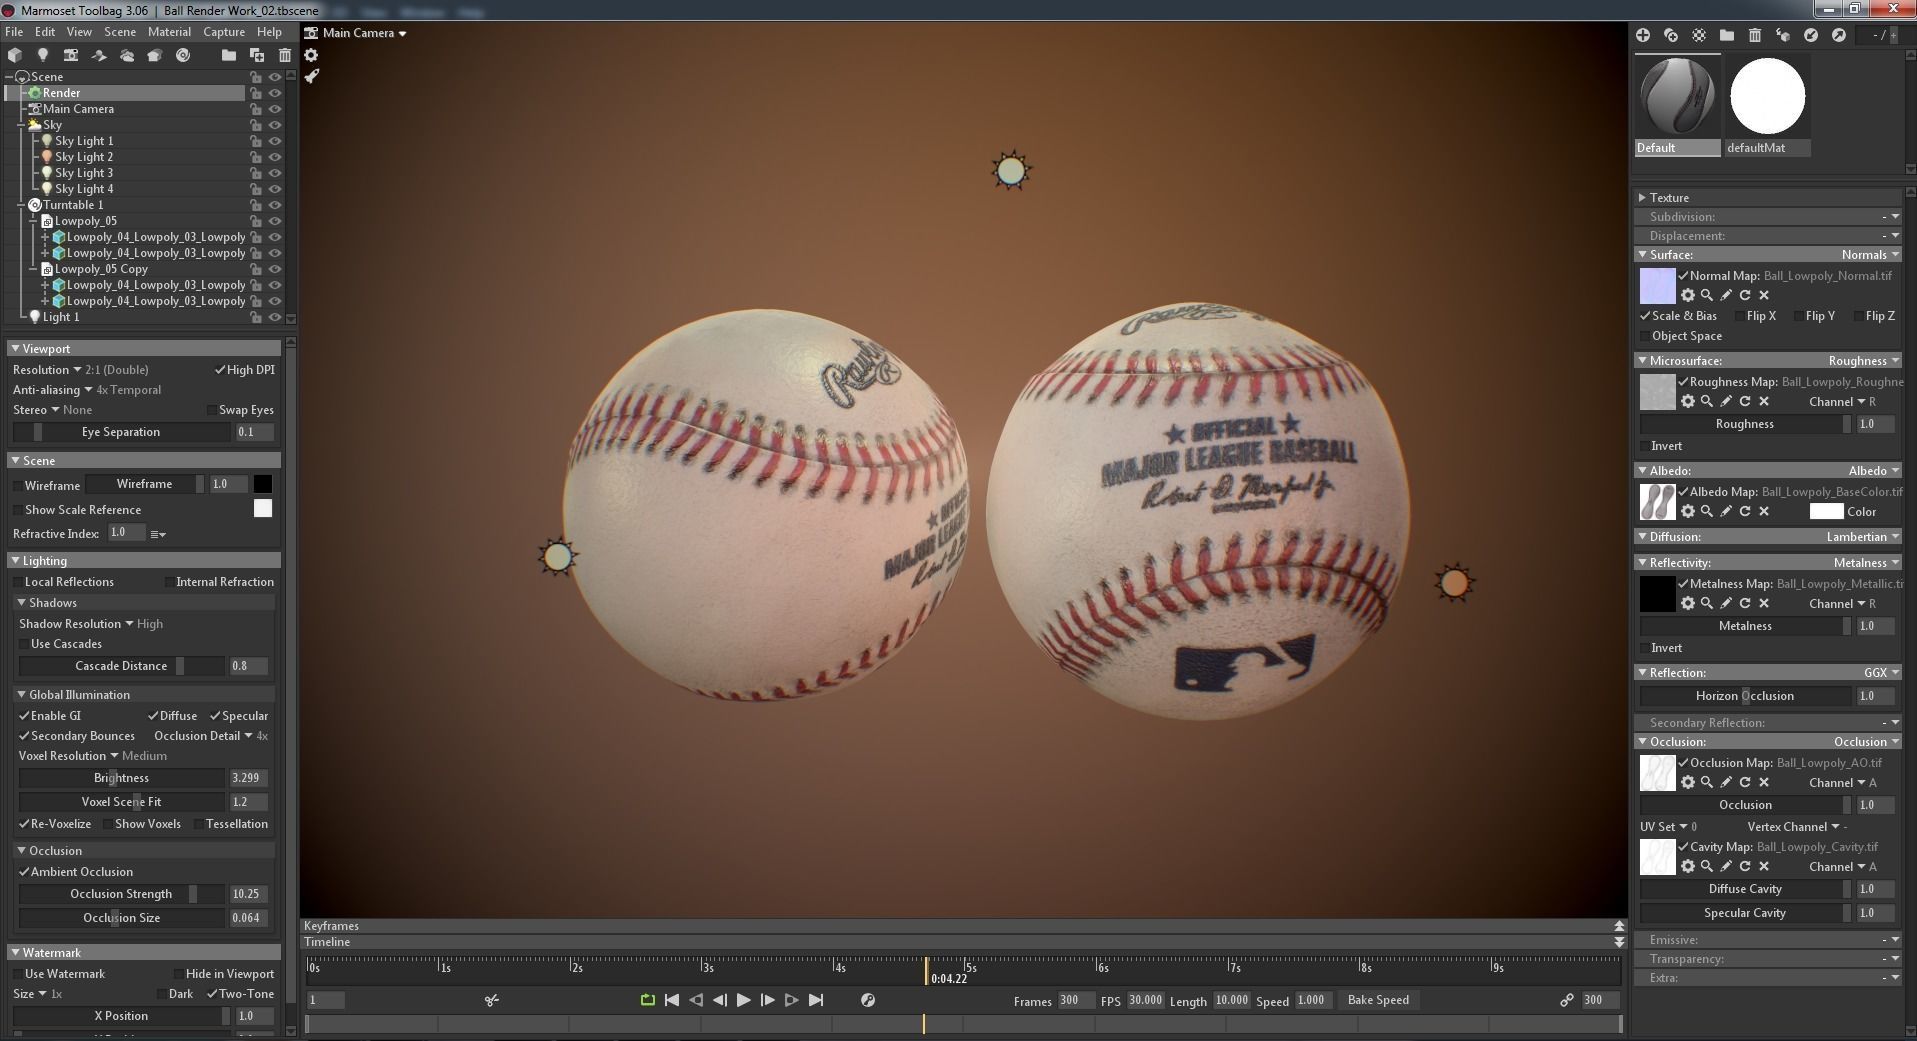Open the Main Camera dropdown

click(x=364, y=33)
